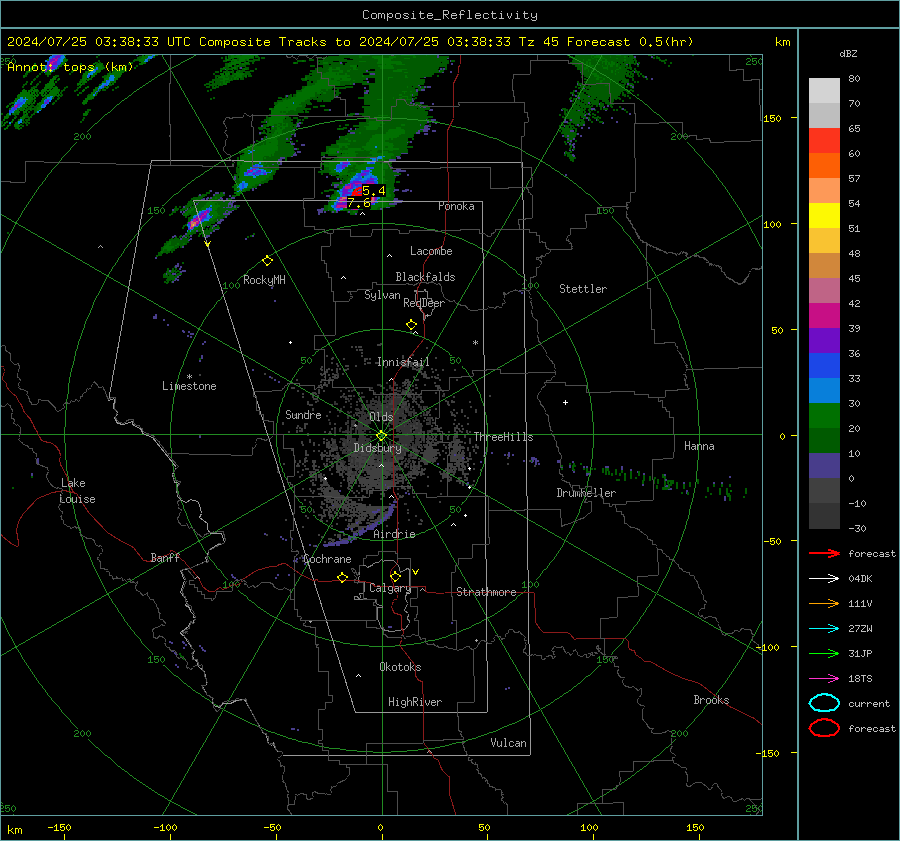Image resolution: width=900 pixels, height=841 pixels.
Task: Click the Cochrane label
Action: pos(327,559)
